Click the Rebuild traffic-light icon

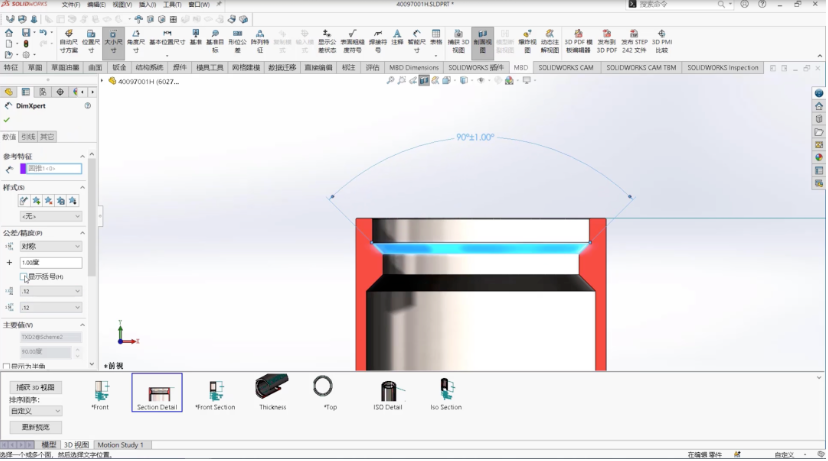click(x=26, y=44)
